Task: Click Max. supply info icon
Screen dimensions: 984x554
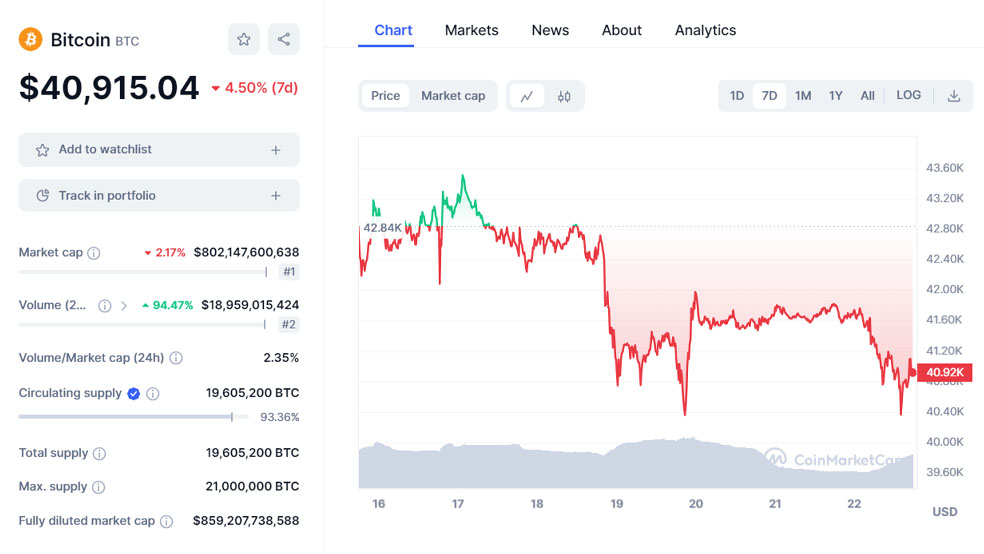Action: 98,487
